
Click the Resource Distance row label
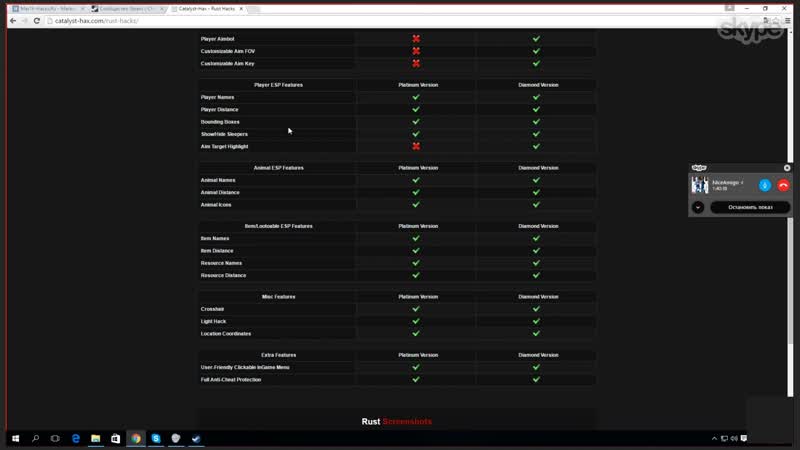coord(223,276)
